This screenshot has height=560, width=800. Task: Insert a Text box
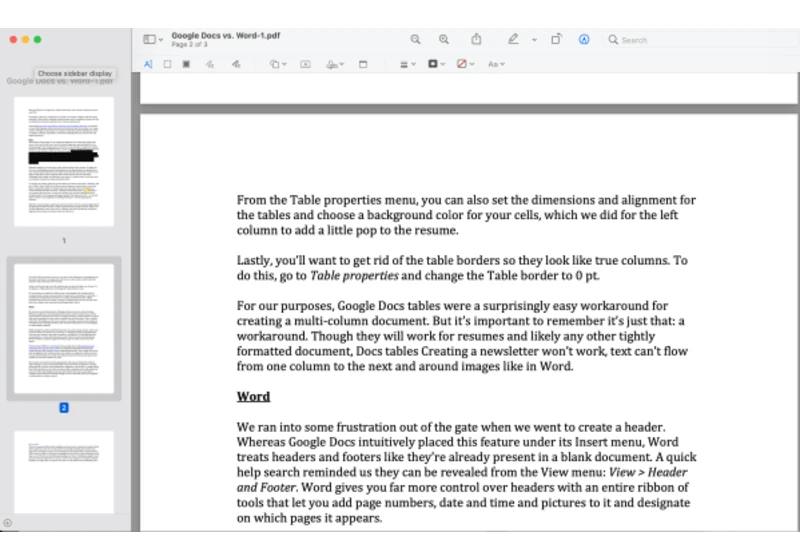305,64
